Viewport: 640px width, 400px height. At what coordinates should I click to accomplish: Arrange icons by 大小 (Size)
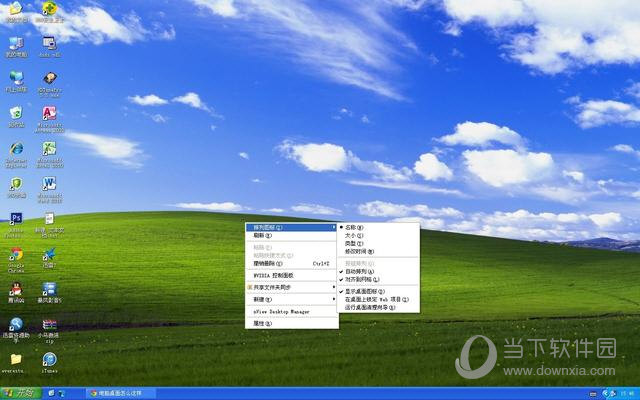pos(378,236)
